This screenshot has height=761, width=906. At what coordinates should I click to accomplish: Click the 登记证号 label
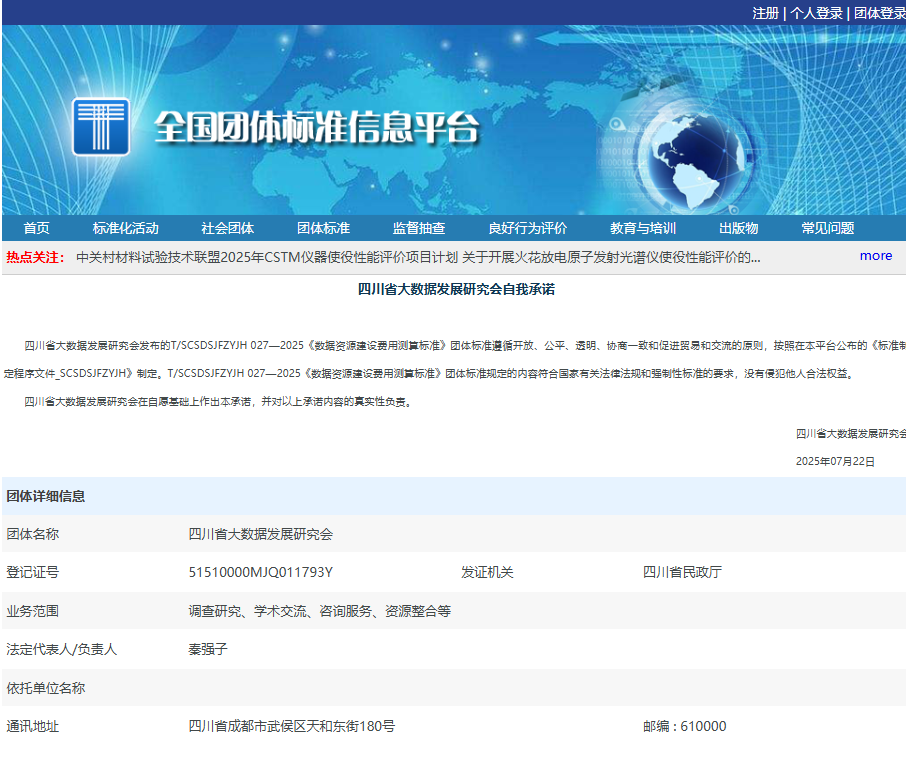pos(32,572)
